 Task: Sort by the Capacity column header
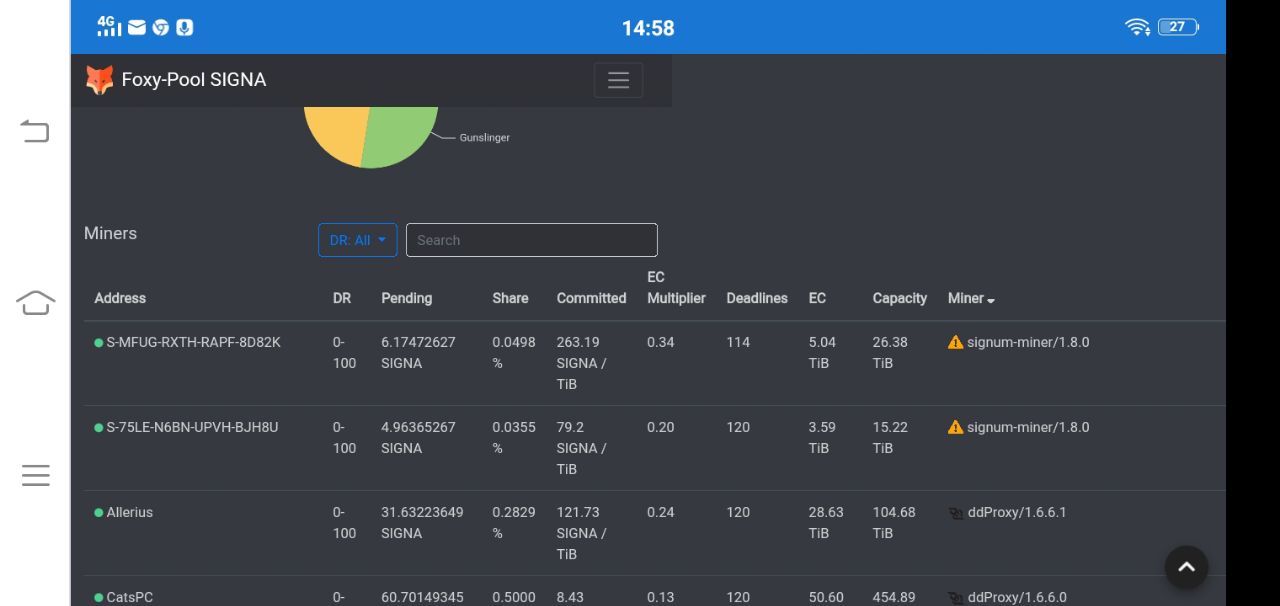(899, 298)
